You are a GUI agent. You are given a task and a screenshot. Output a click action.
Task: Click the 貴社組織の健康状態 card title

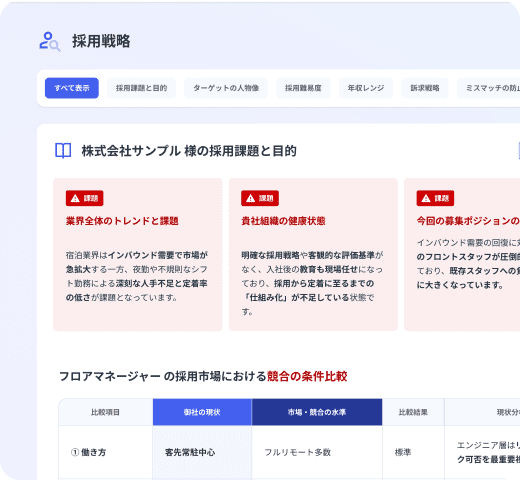coord(283,221)
